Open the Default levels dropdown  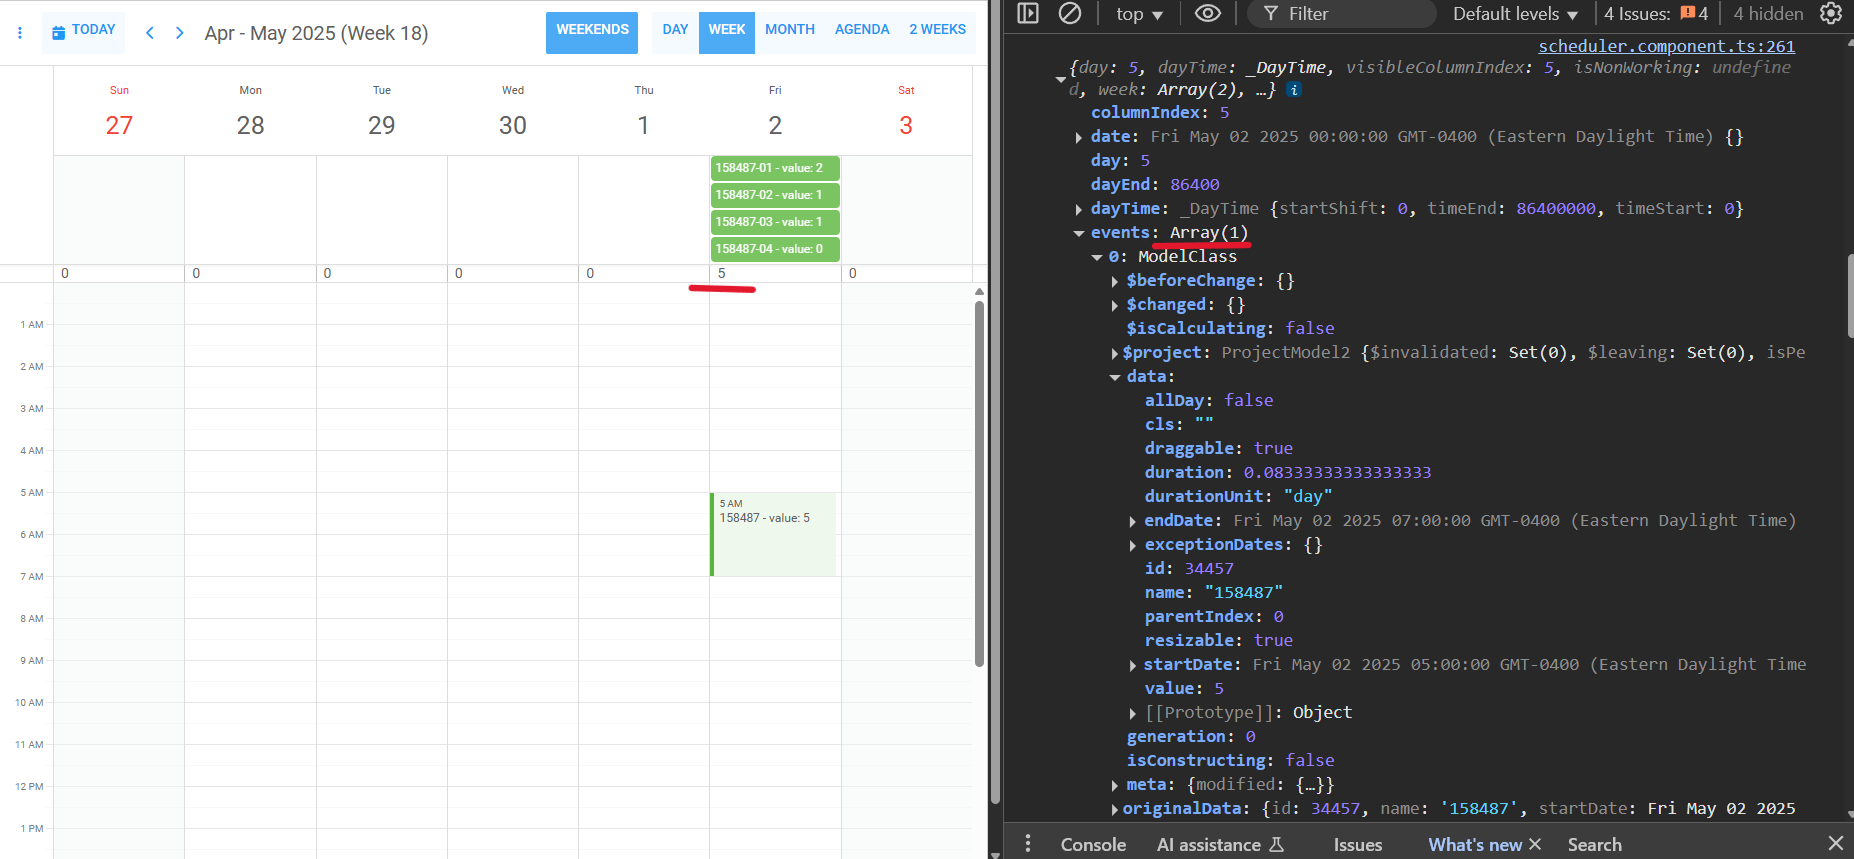click(1515, 14)
